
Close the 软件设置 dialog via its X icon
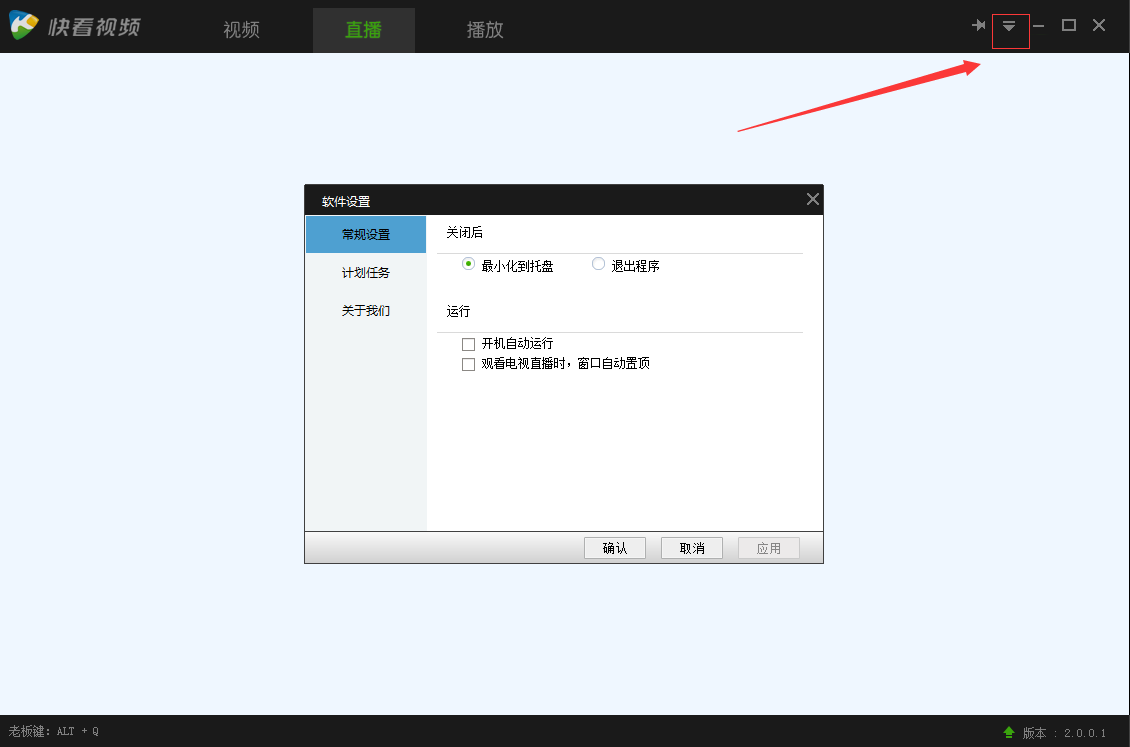click(x=812, y=199)
